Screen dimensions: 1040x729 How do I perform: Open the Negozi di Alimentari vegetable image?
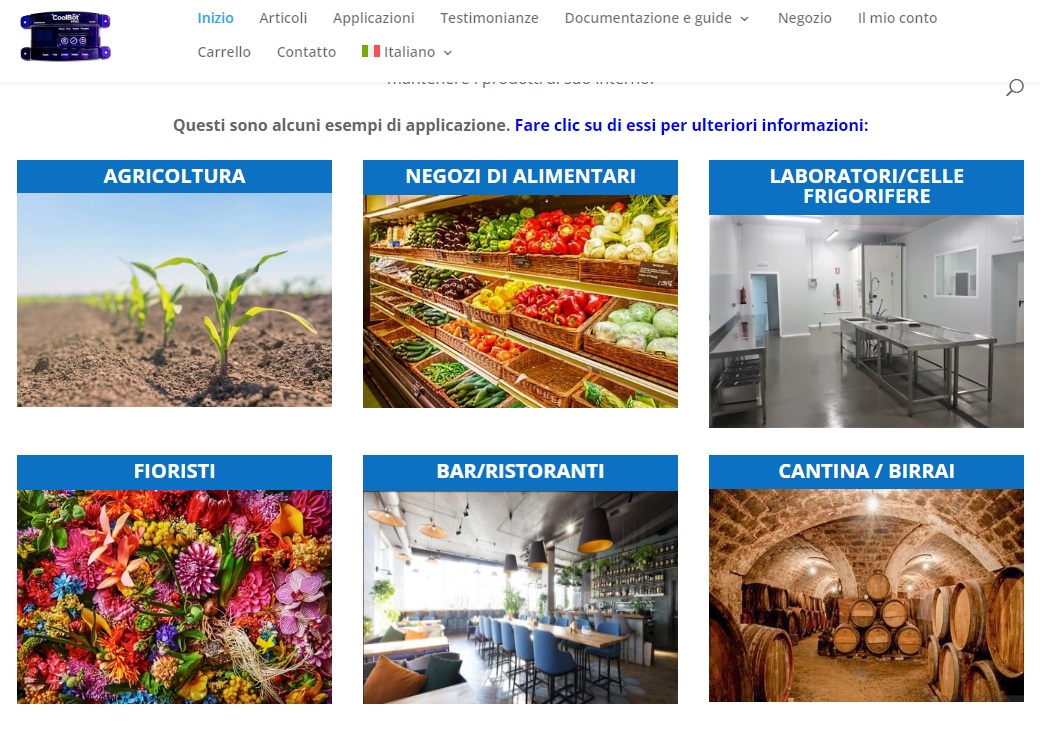click(520, 300)
